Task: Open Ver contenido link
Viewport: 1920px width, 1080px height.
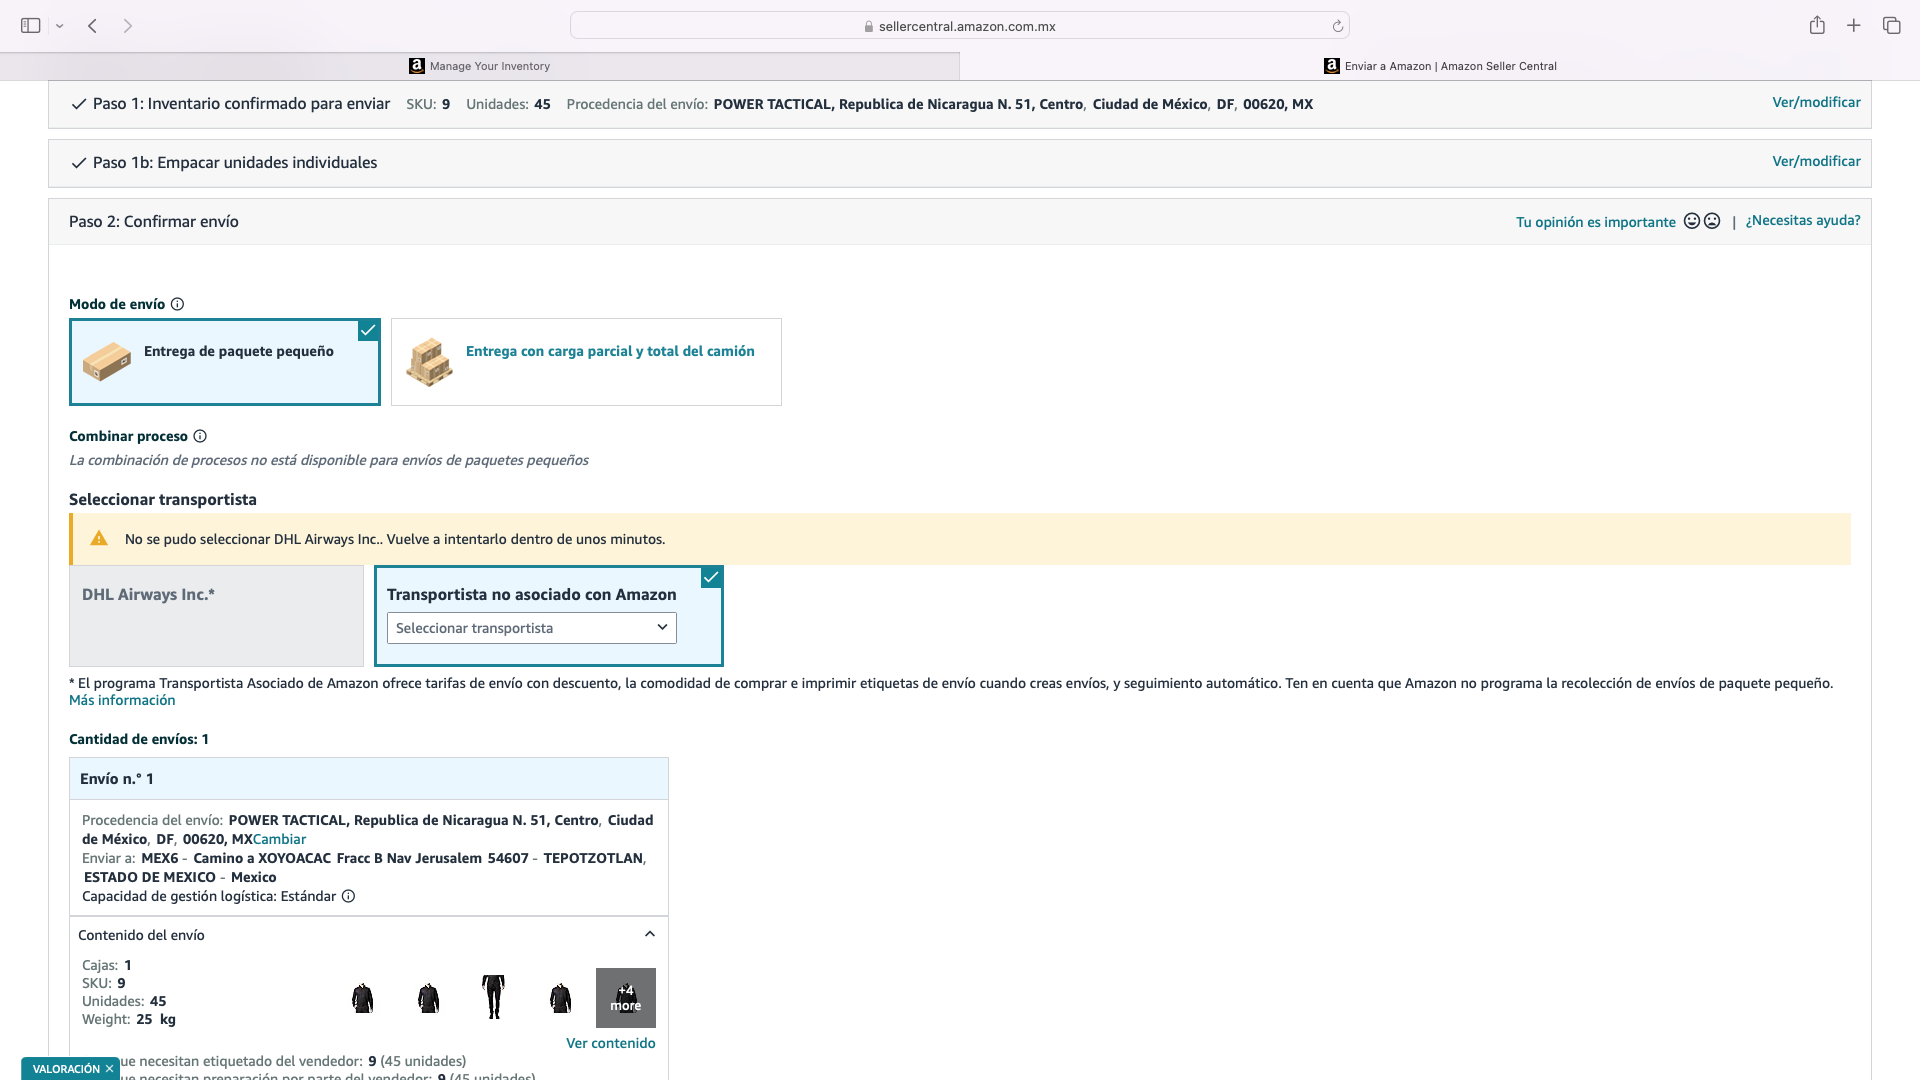Action: (x=611, y=1043)
